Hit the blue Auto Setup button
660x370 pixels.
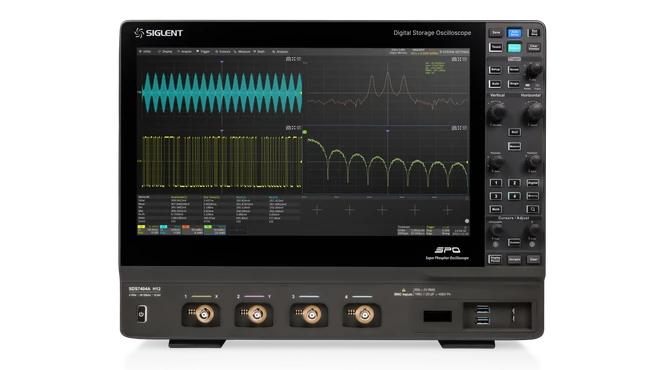click(514, 33)
